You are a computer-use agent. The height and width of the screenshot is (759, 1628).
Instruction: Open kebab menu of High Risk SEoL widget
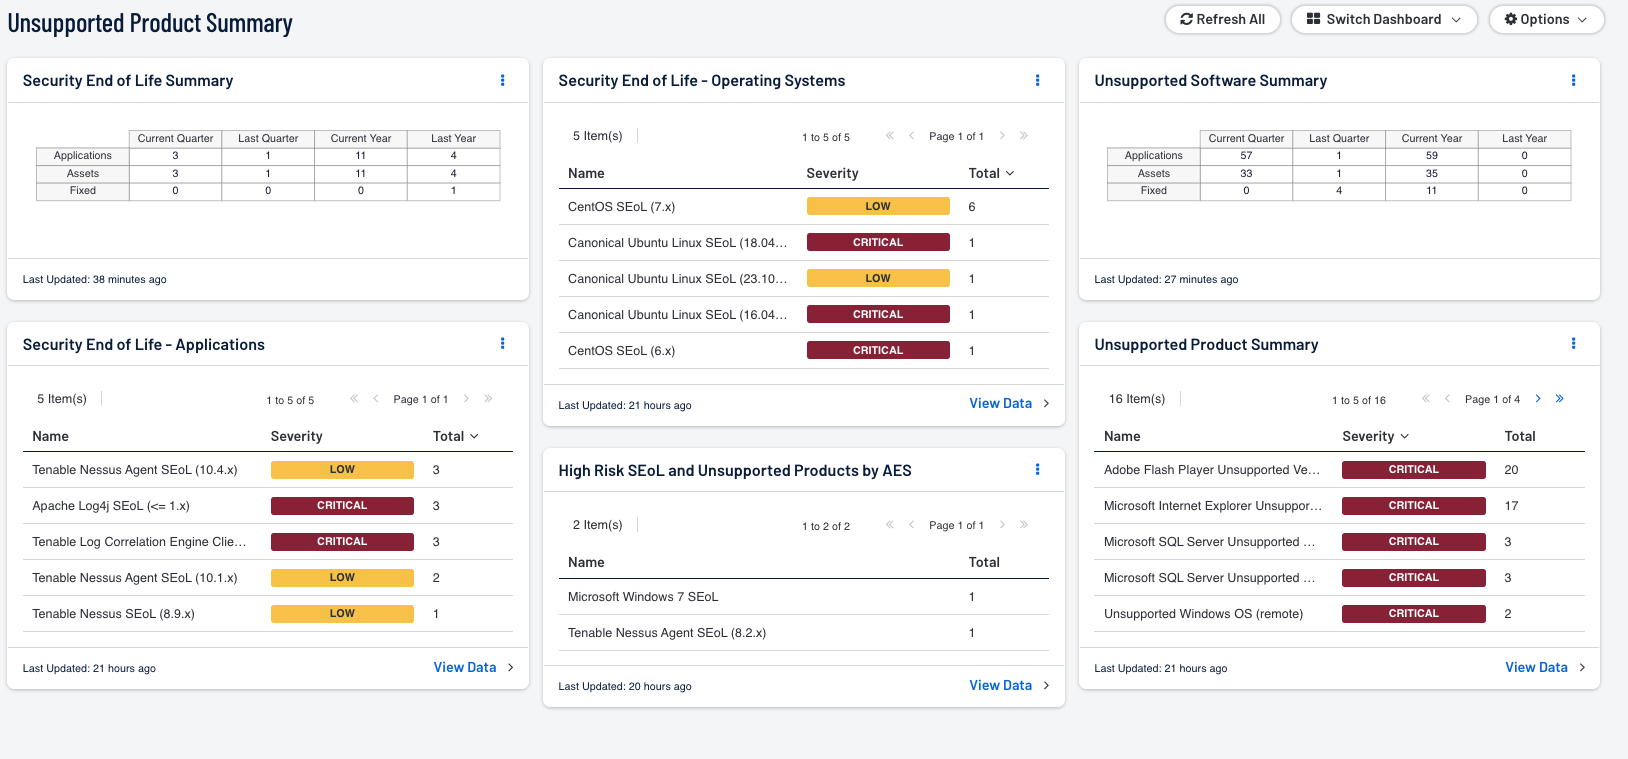[1037, 469]
